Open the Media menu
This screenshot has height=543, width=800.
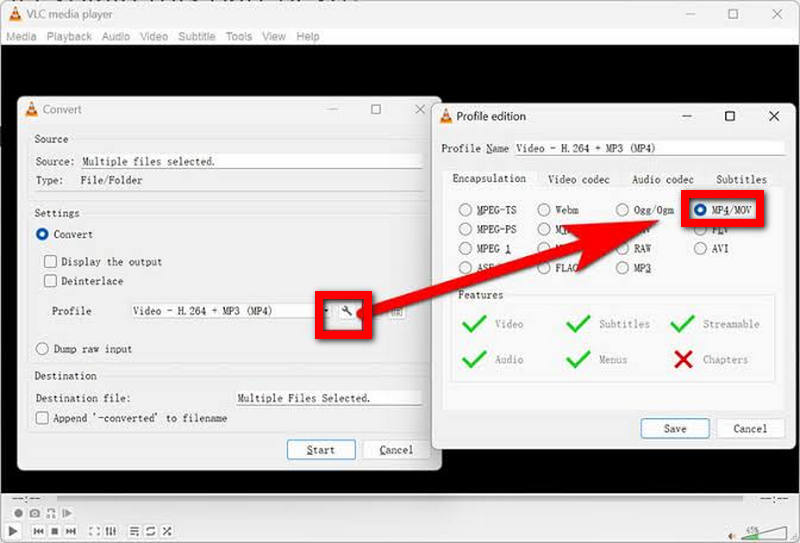(x=21, y=37)
